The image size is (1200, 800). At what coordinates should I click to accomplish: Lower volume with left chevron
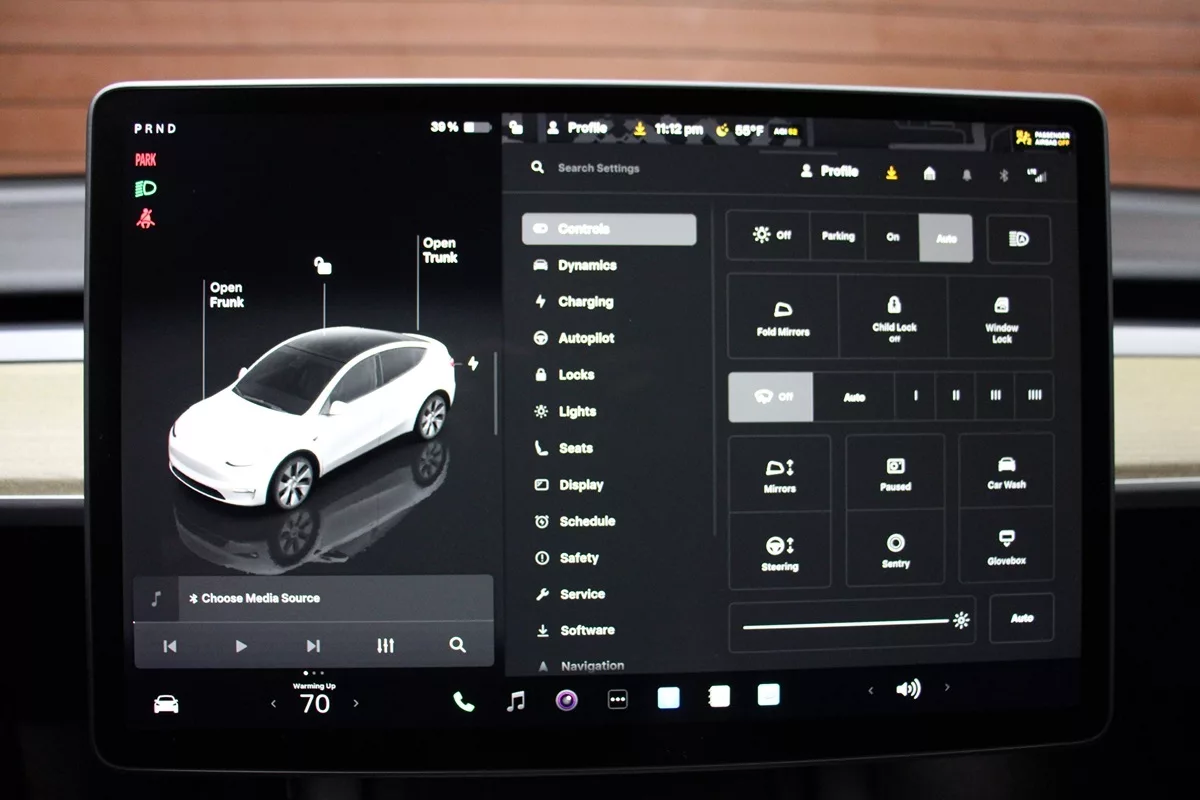pos(870,690)
